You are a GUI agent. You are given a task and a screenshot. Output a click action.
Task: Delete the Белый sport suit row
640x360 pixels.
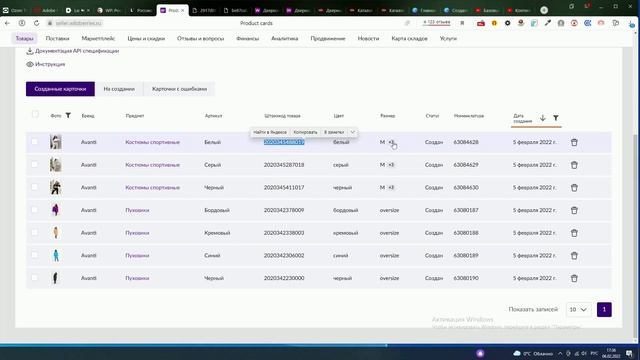coord(574,142)
